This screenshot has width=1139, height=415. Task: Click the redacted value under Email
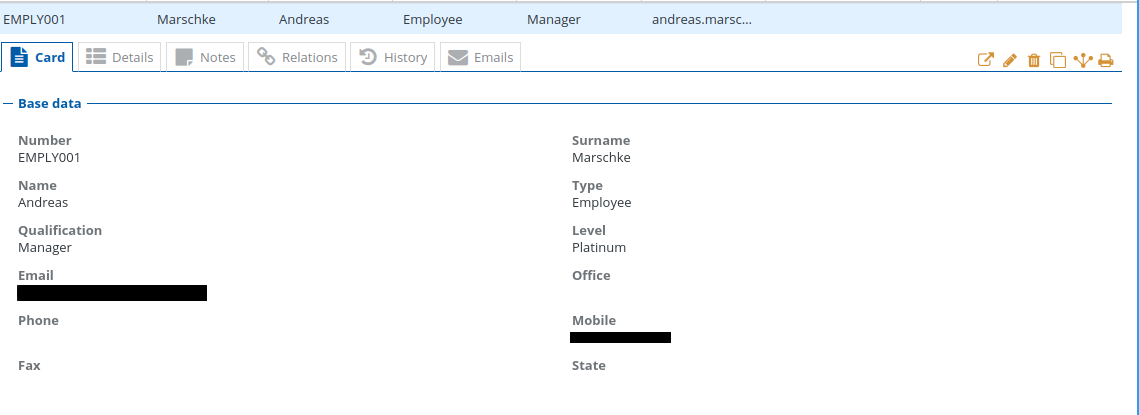(x=112, y=293)
